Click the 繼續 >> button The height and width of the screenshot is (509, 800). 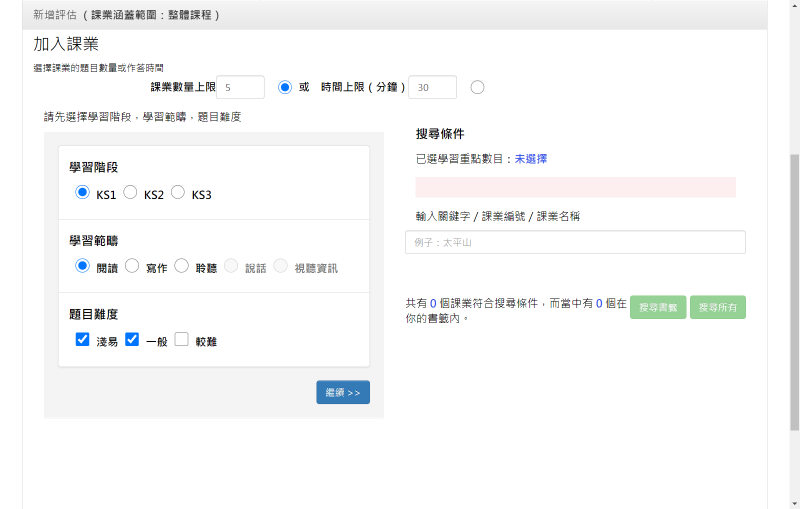click(x=342, y=392)
